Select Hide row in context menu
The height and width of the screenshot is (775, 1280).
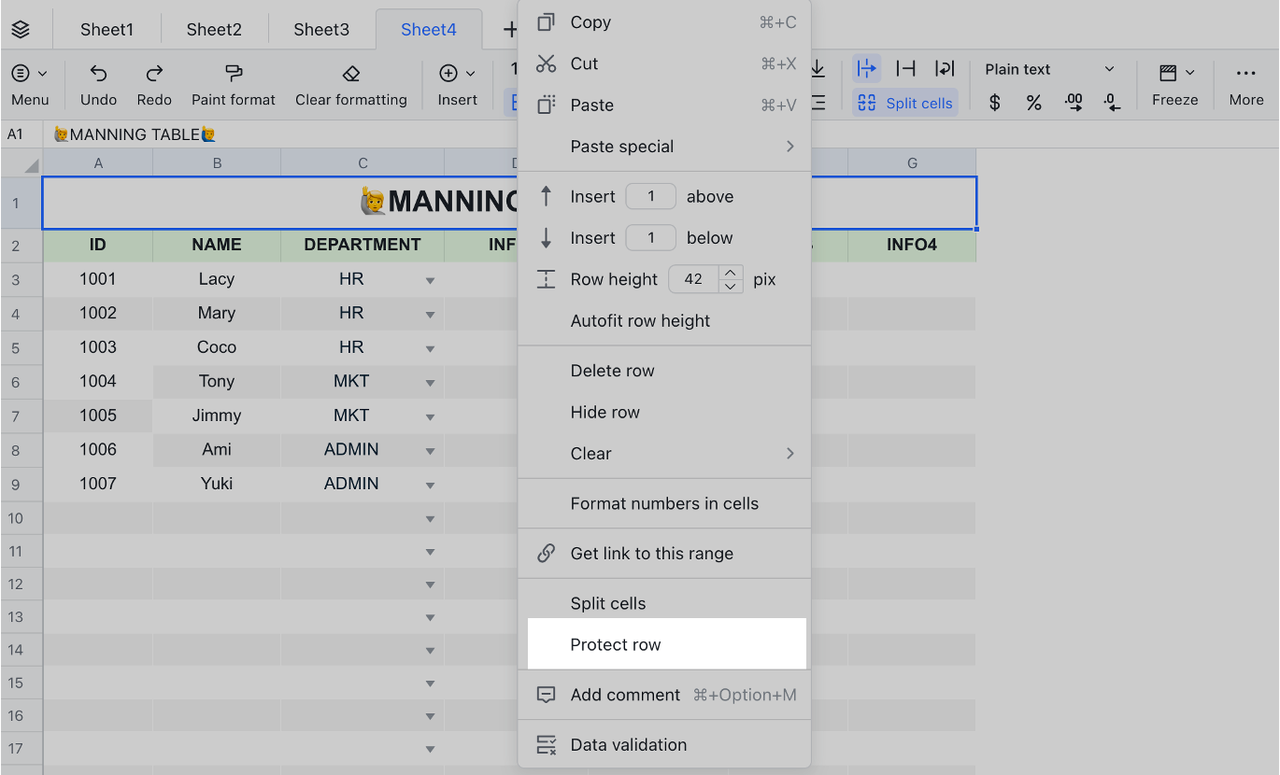(x=605, y=412)
